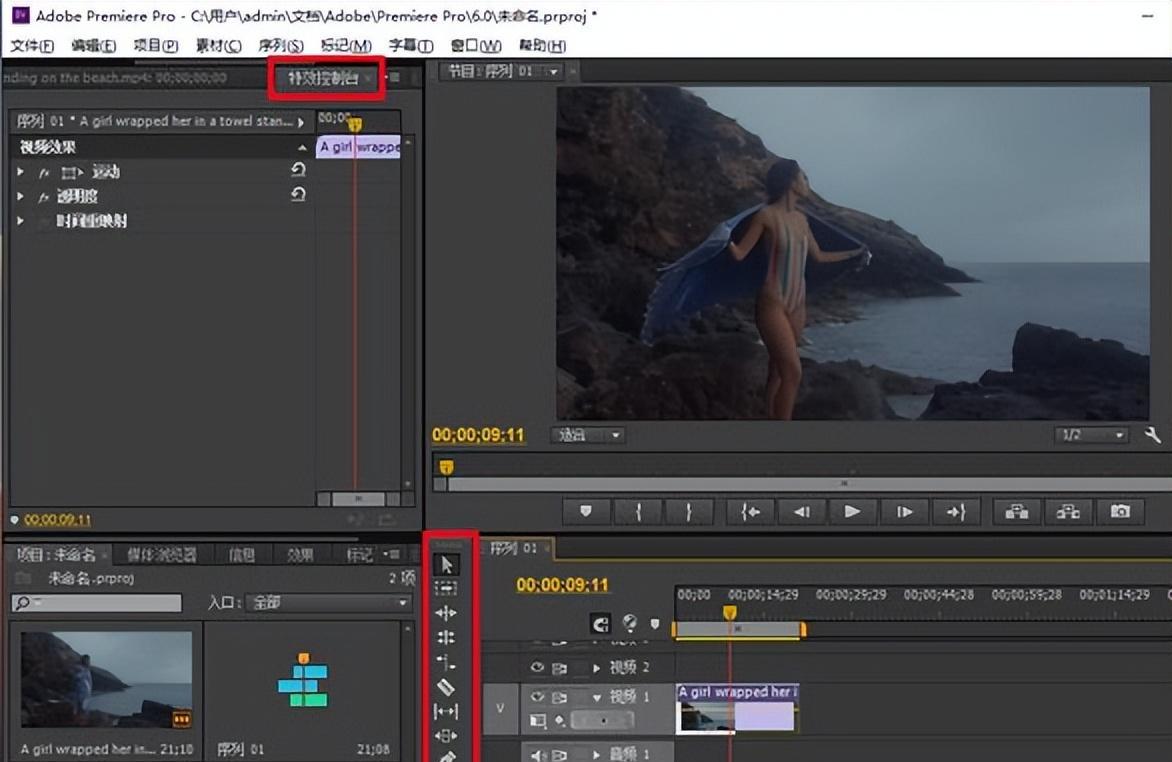Click the Extract button

tap(1068, 511)
